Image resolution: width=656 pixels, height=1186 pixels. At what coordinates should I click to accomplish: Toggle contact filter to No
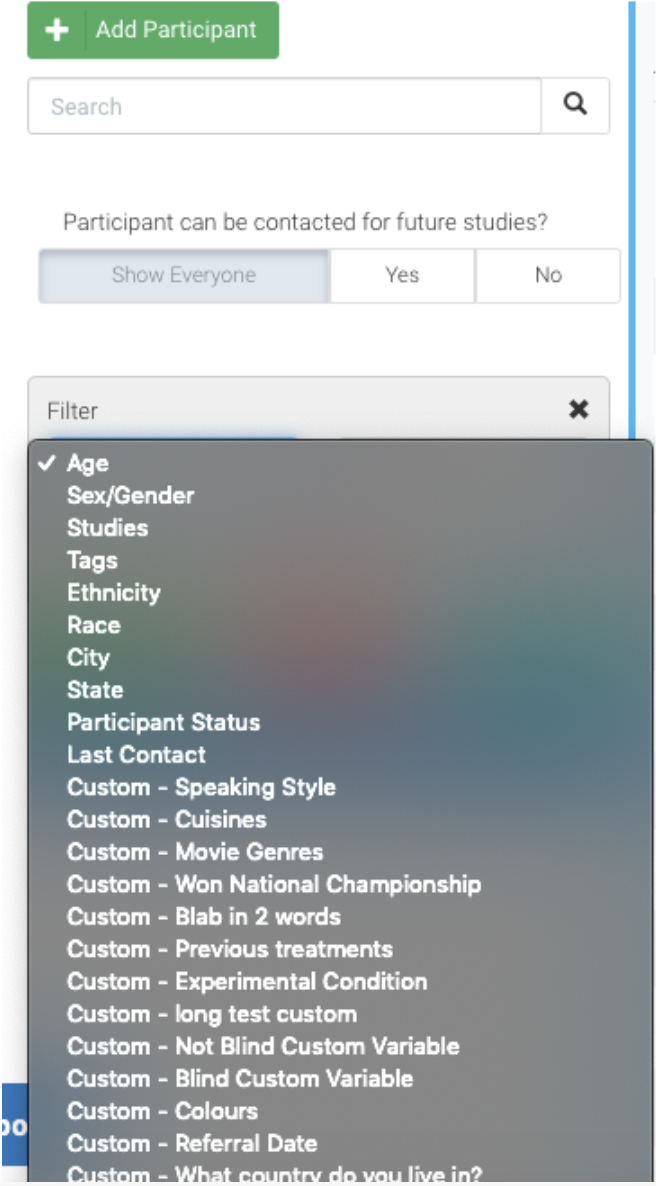coord(548,275)
